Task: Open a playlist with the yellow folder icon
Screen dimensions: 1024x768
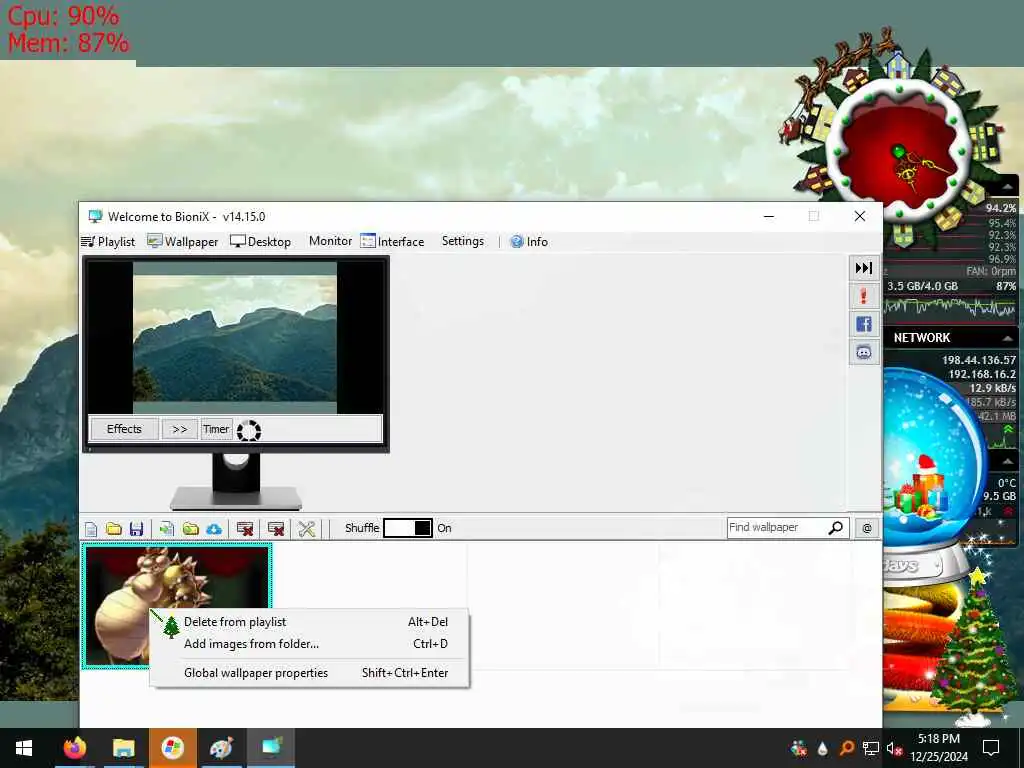Action: click(114, 528)
